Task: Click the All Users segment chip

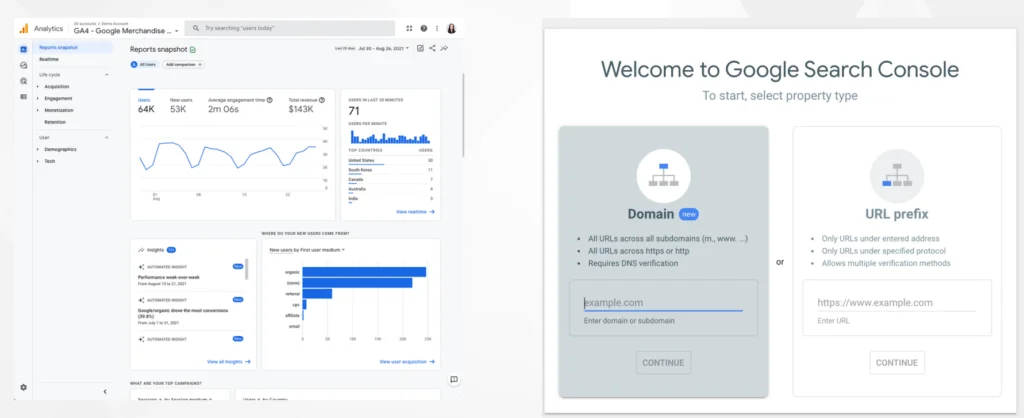Action: tap(144, 65)
